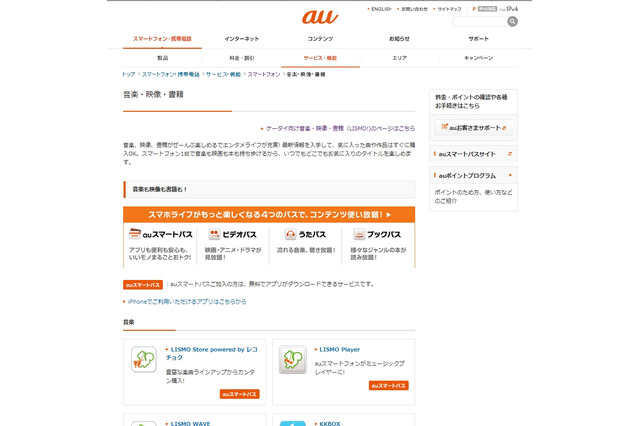The image size is (640, 426).
Task: Open the LISMO! ケータイ向け page link
Action: [340, 128]
